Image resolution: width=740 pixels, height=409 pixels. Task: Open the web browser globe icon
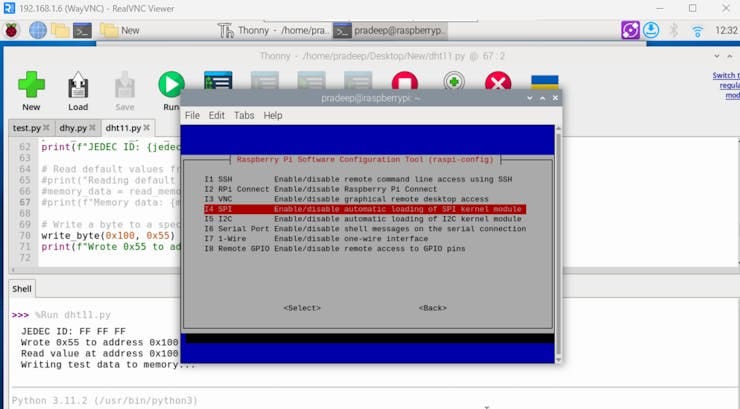(38, 31)
